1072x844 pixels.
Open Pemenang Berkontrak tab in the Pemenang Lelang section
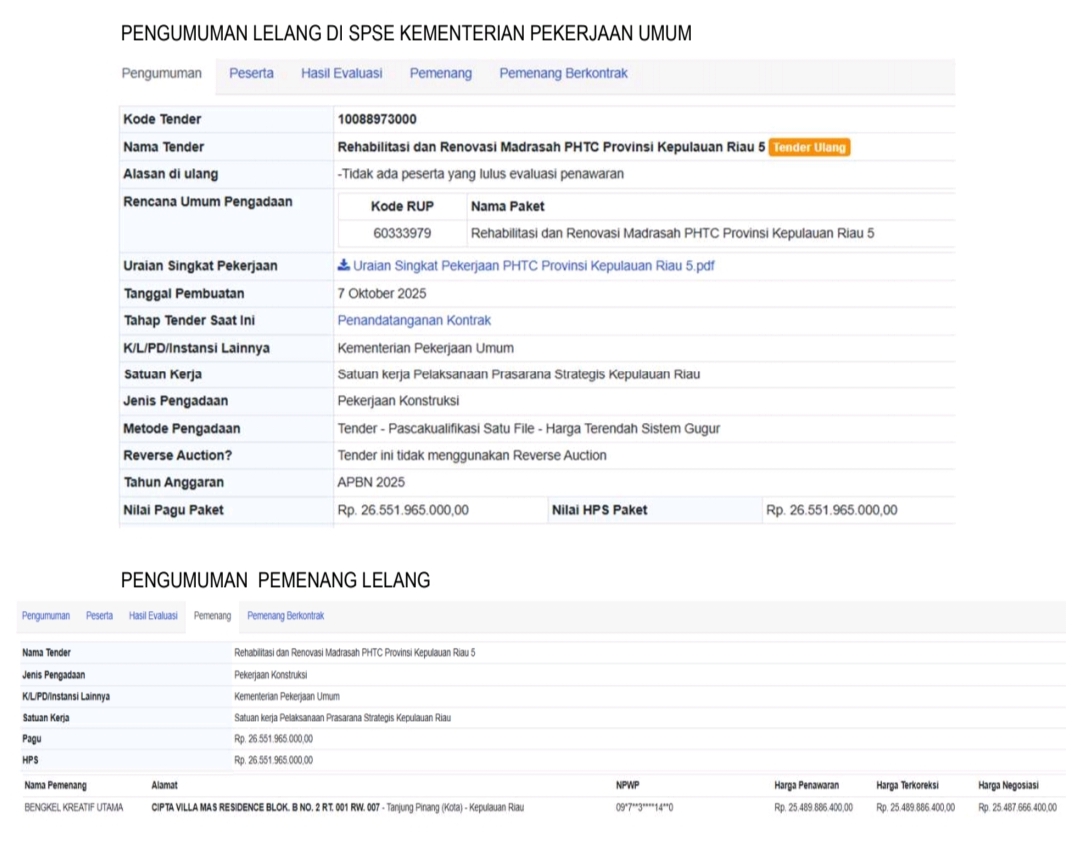[285, 616]
